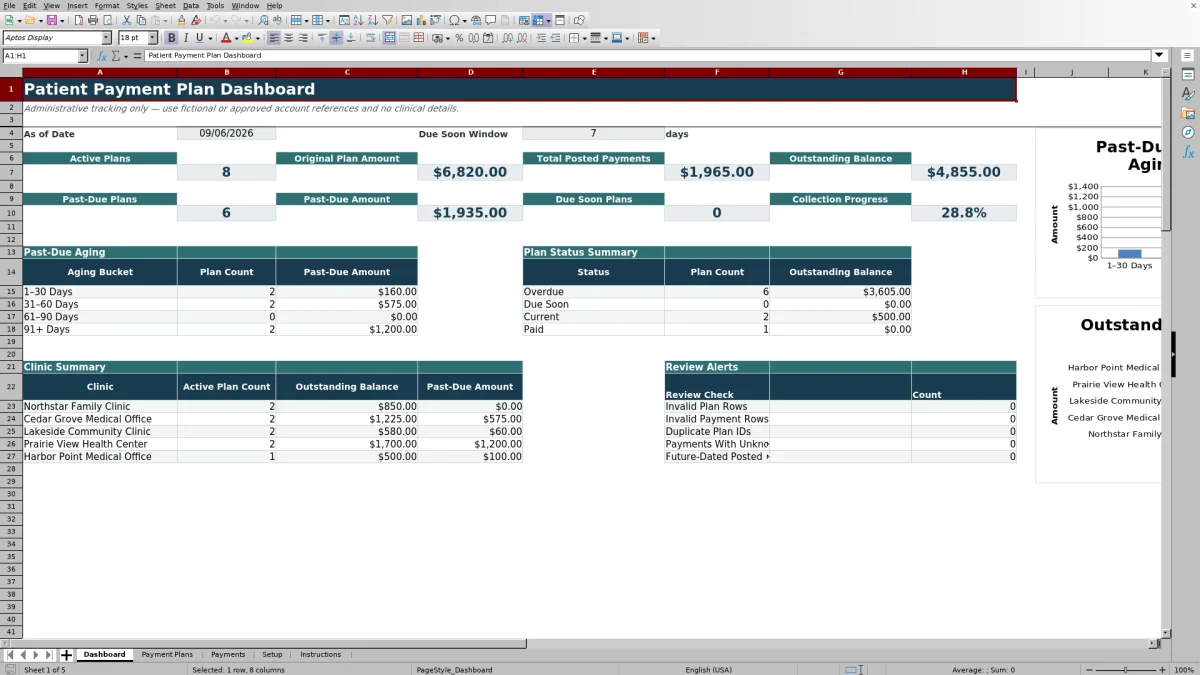
Task: Switch to the Payment Plans sheet tab
Action: (x=167, y=655)
